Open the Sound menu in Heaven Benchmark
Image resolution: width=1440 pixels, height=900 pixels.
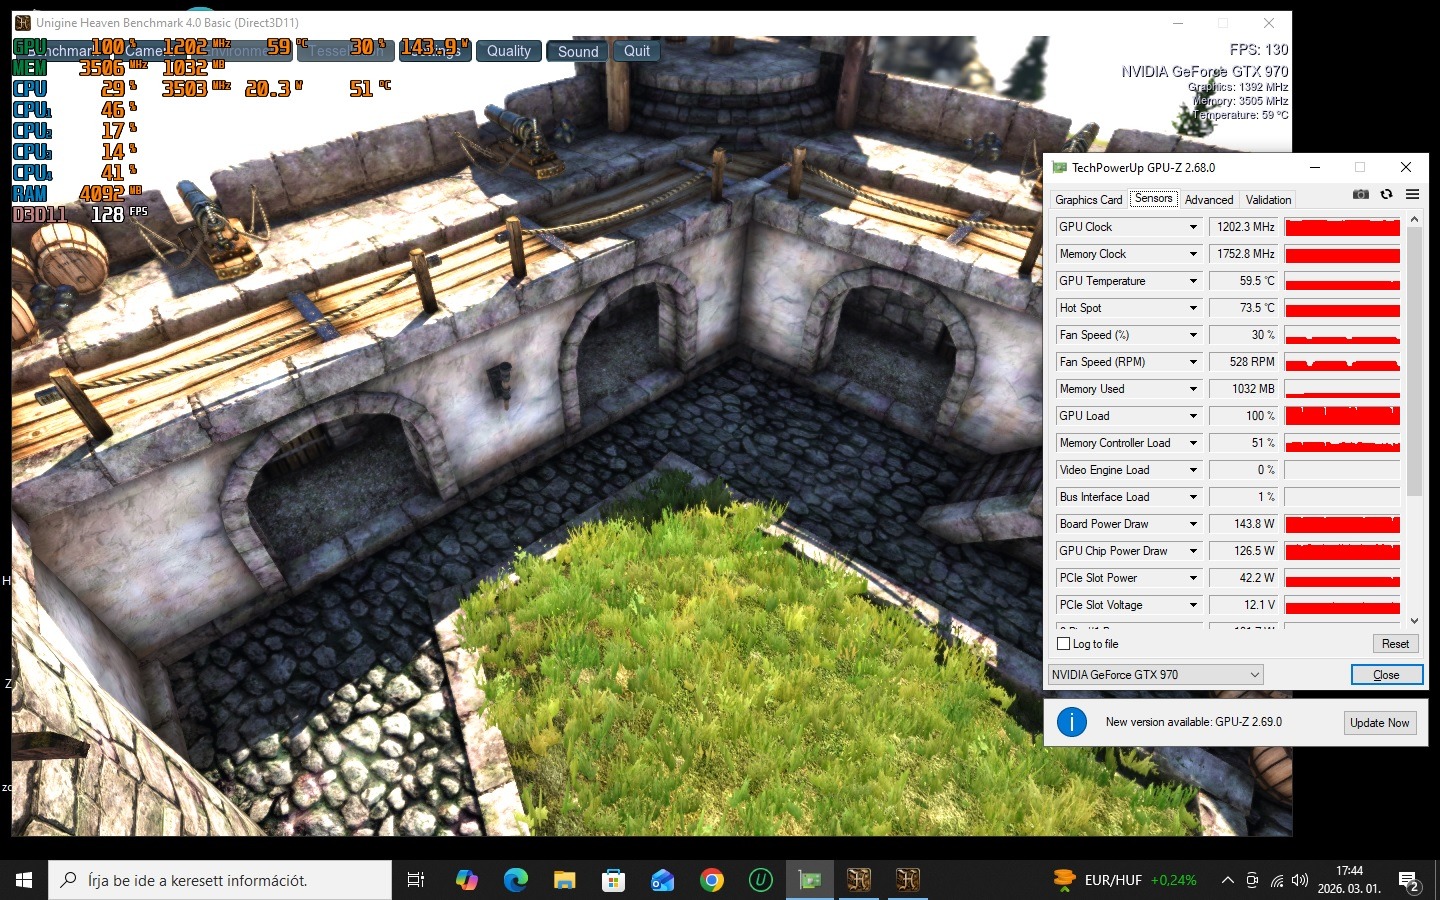point(578,51)
